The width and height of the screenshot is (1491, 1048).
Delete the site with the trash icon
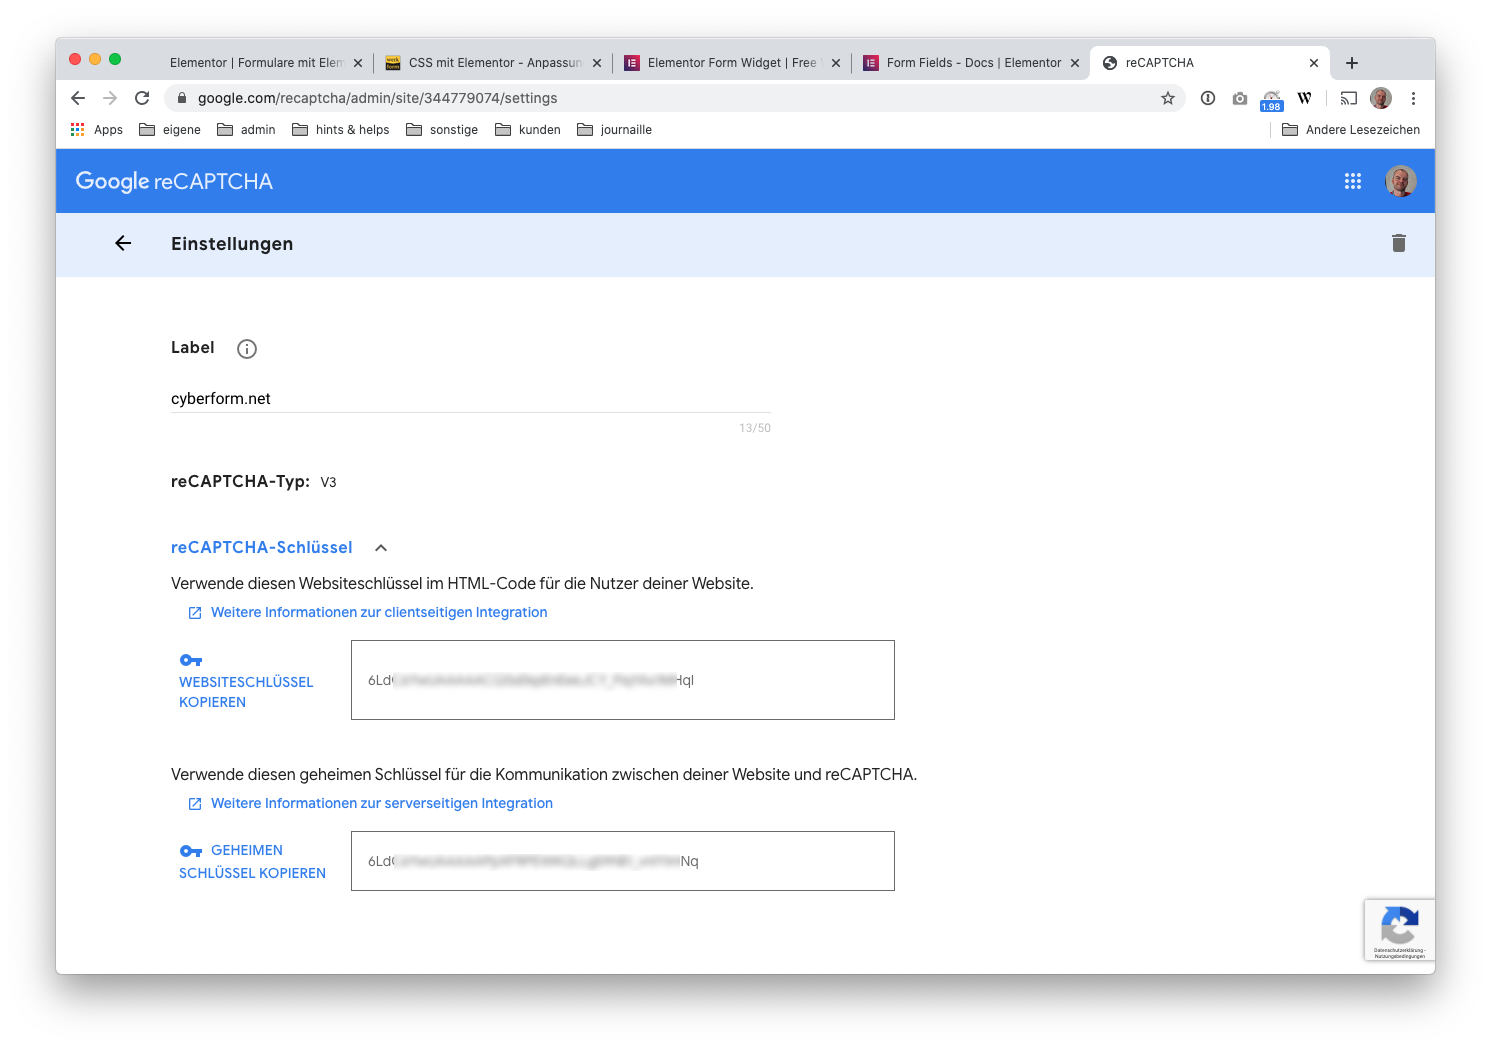[x=1399, y=243]
